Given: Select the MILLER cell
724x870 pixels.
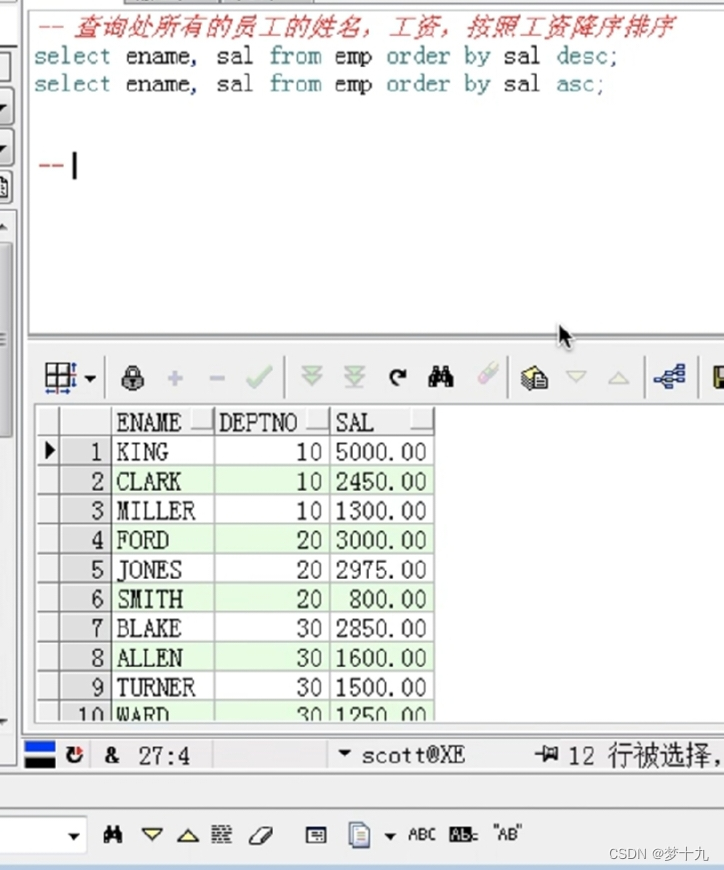Looking at the screenshot, I should (x=163, y=510).
